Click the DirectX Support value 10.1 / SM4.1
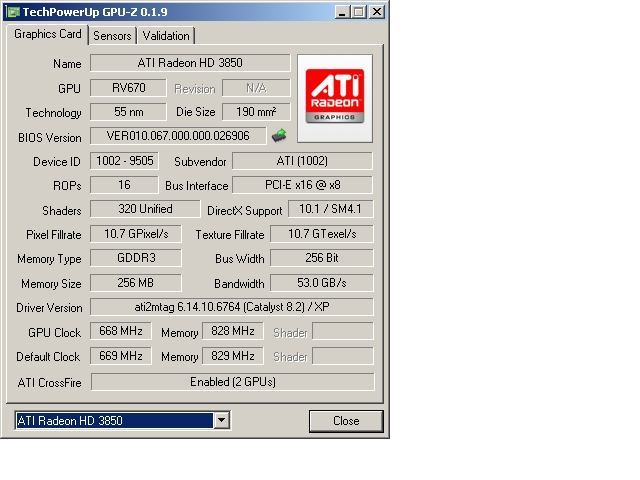The height and width of the screenshot is (480, 640). [331, 209]
